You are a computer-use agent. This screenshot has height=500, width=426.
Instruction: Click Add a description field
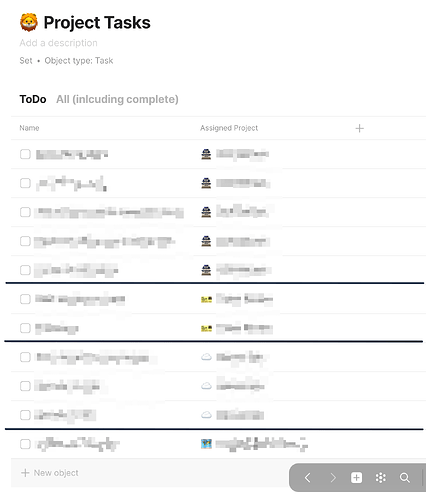(58, 43)
